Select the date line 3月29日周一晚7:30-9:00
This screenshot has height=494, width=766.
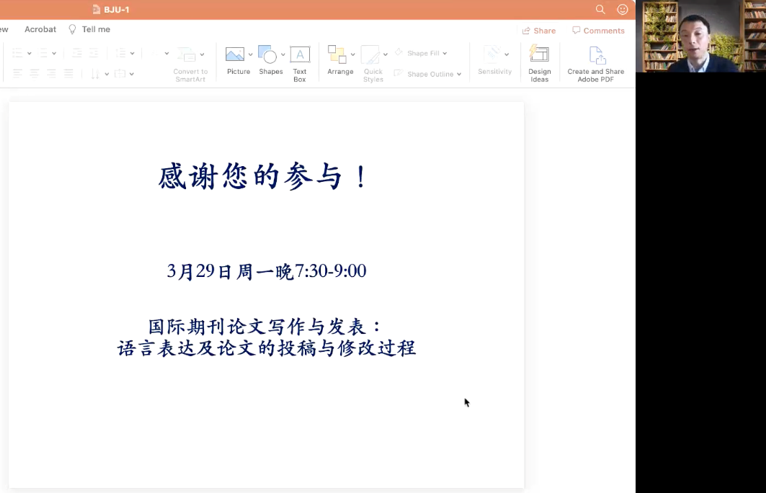267,271
